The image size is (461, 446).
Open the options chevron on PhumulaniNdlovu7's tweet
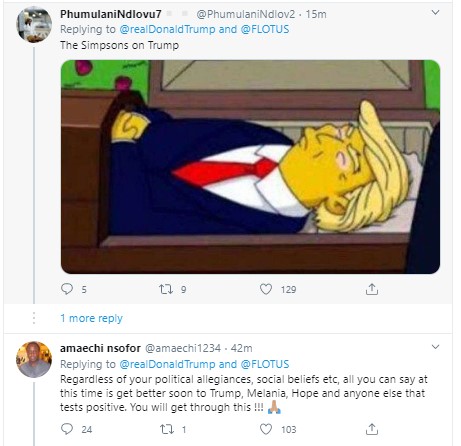(x=435, y=13)
